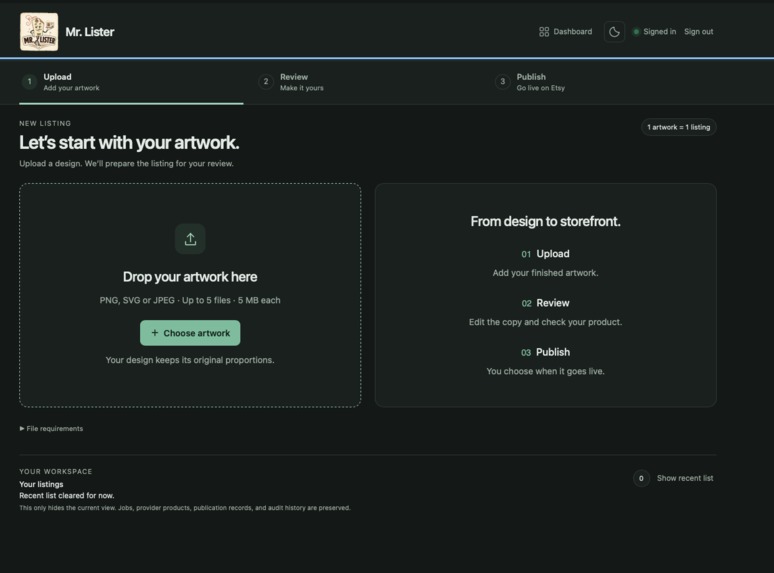Click the step 1 circle for Upload
Screen dimensions: 774x573
29,81
